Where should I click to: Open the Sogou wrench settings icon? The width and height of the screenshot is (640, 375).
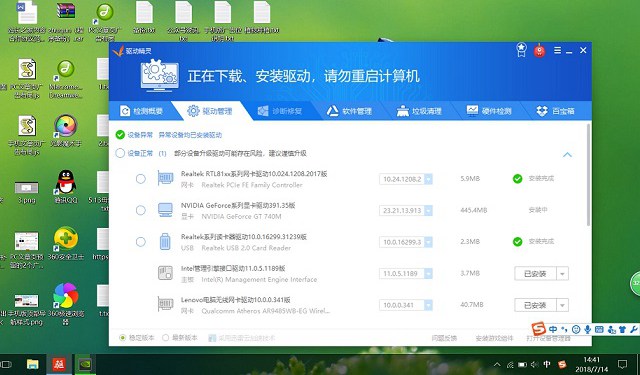(x=634, y=329)
